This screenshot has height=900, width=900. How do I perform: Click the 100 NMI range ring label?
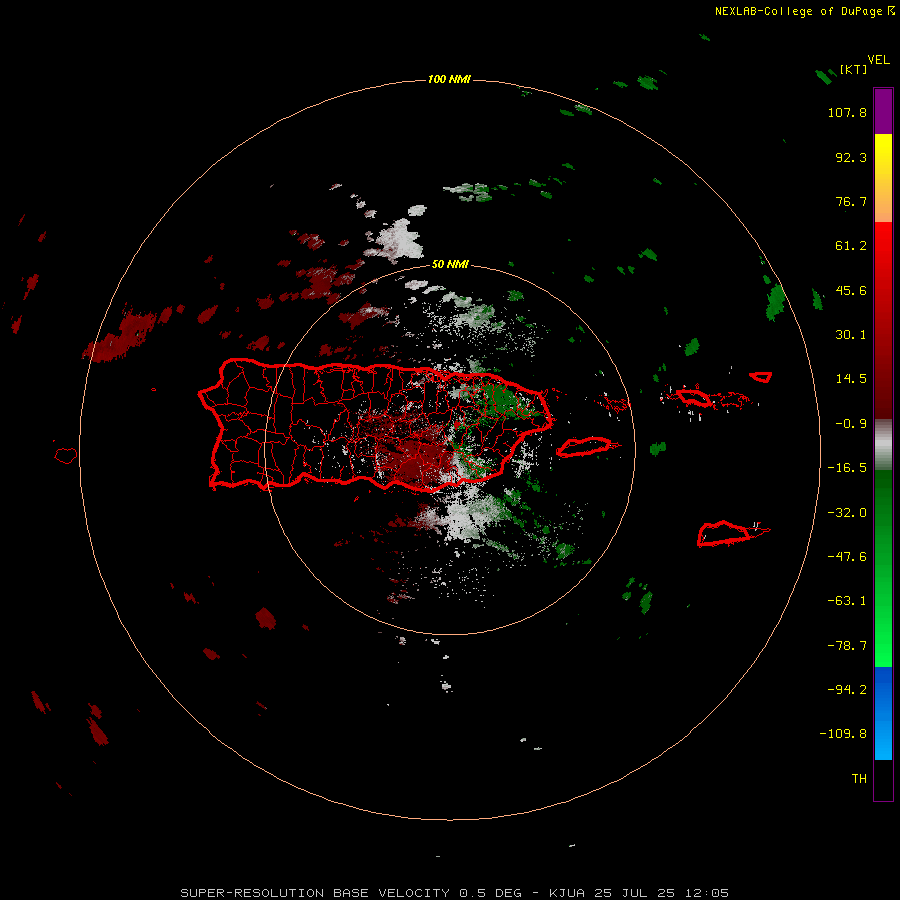(449, 79)
